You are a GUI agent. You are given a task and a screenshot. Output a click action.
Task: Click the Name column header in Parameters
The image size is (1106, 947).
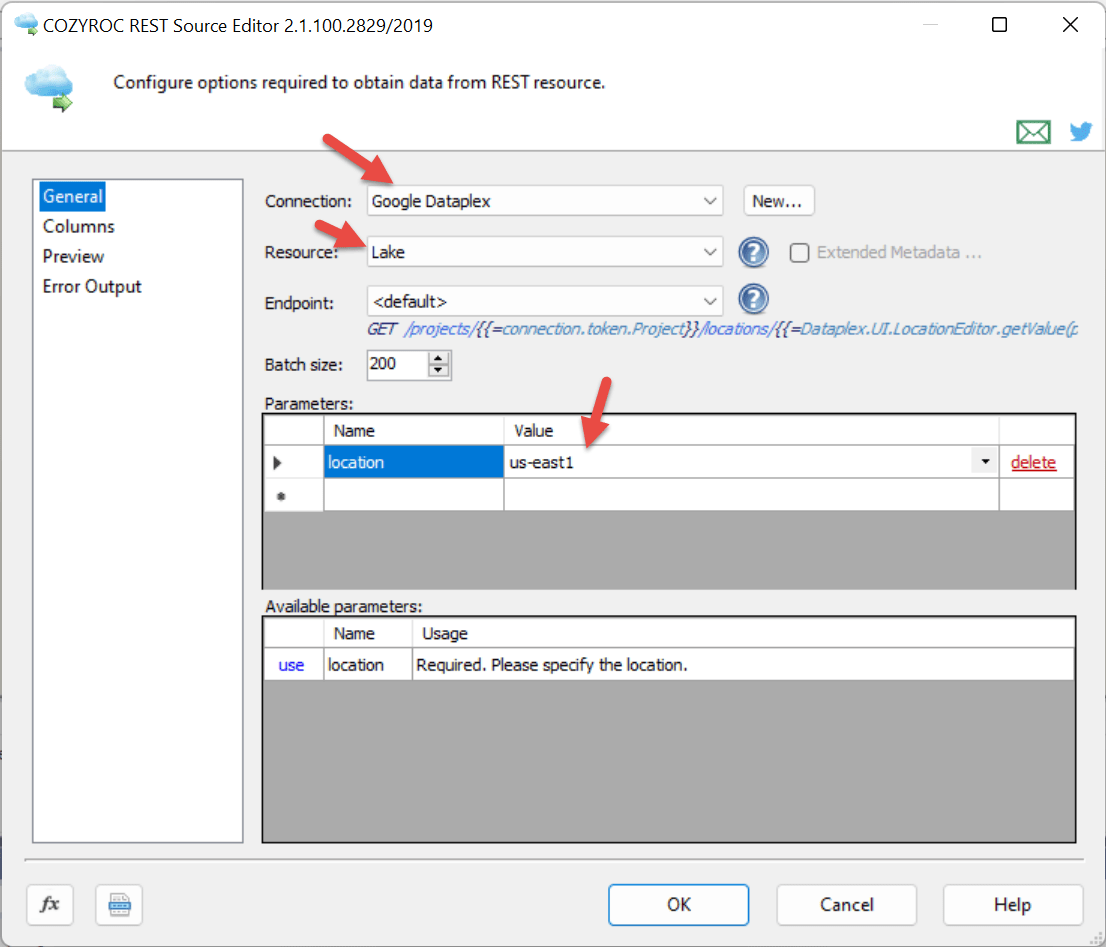(413, 431)
